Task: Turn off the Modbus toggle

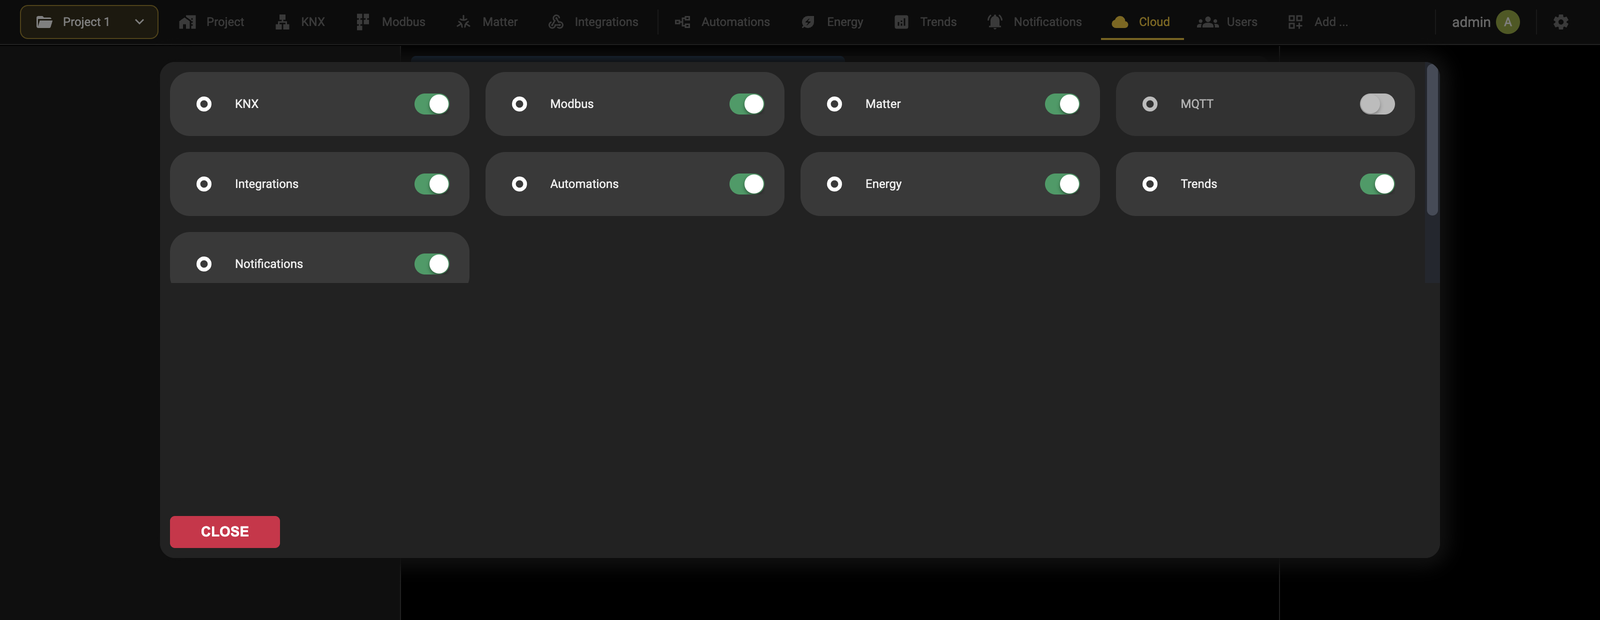Action: pos(747,104)
